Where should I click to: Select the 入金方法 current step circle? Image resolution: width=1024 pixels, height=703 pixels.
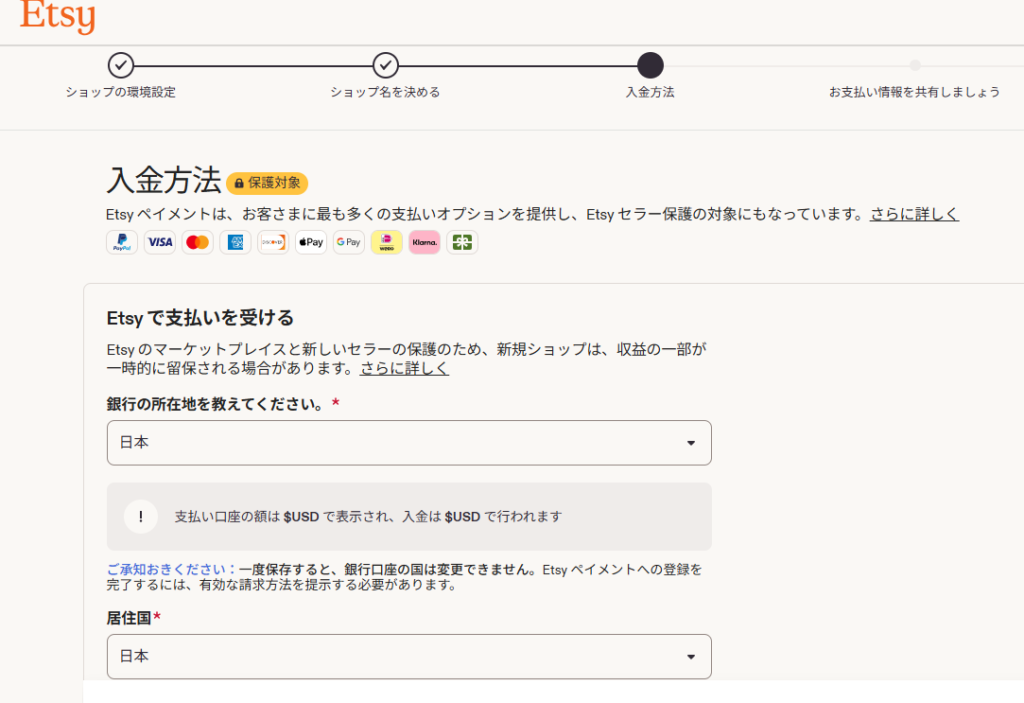tap(650, 65)
